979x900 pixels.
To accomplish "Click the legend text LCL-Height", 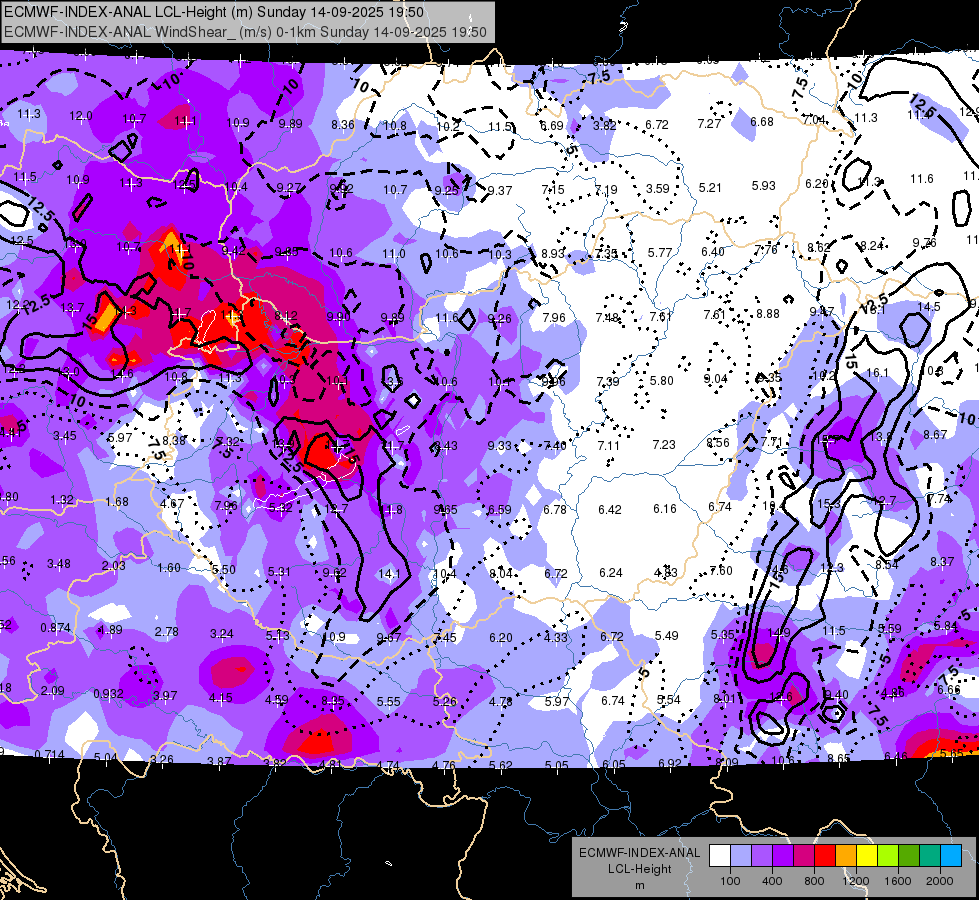I will coord(639,869).
